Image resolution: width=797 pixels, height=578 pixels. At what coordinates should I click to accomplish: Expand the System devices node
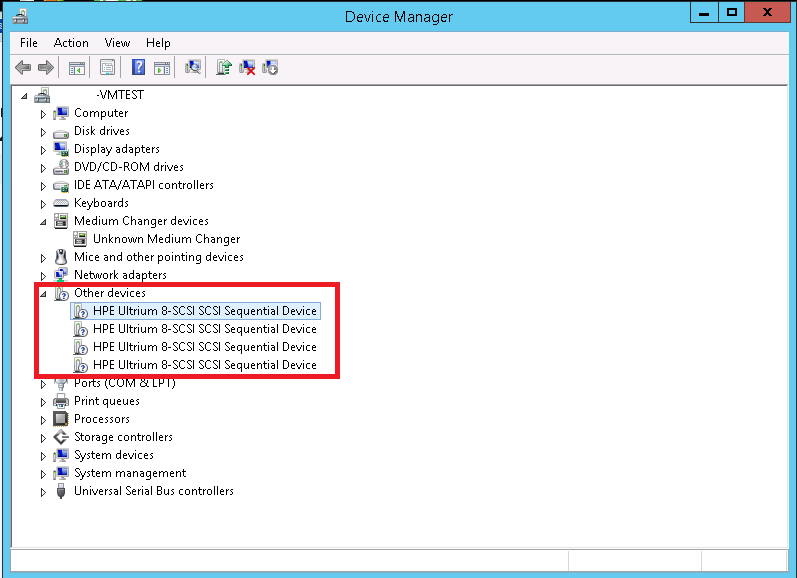coord(43,456)
